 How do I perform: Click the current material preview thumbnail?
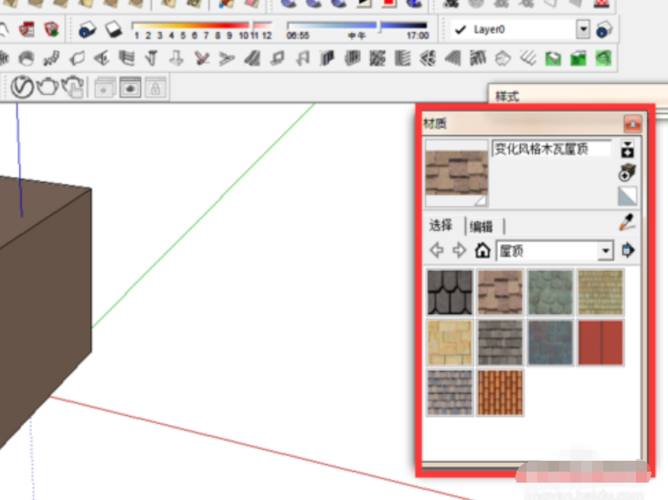pyautogui.click(x=457, y=172)
